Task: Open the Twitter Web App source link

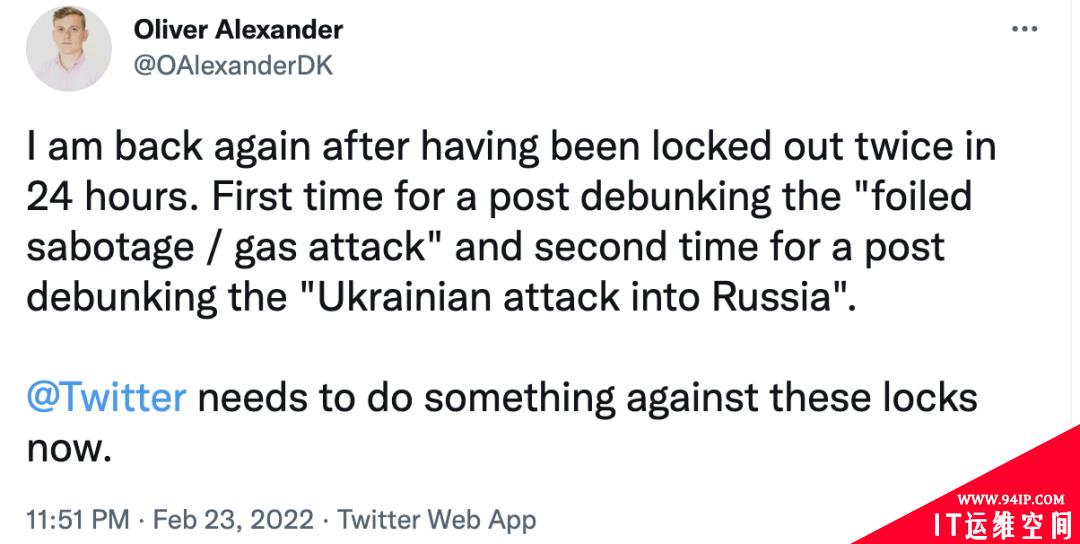Action: coord(437,519)
